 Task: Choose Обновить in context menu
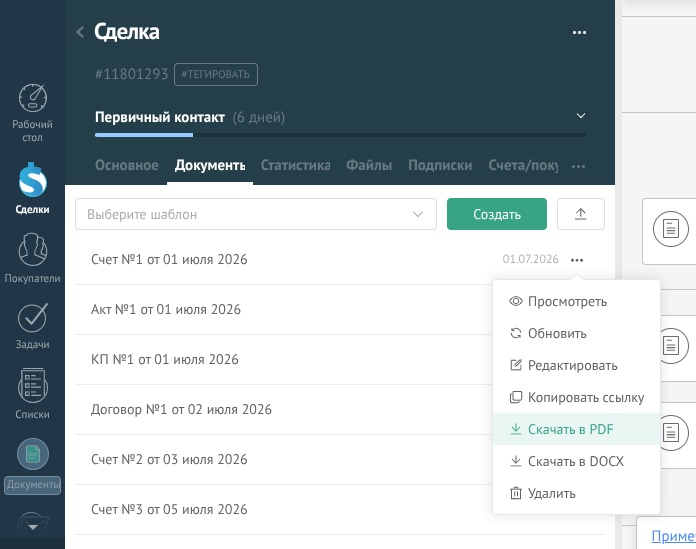click(576, 333)
